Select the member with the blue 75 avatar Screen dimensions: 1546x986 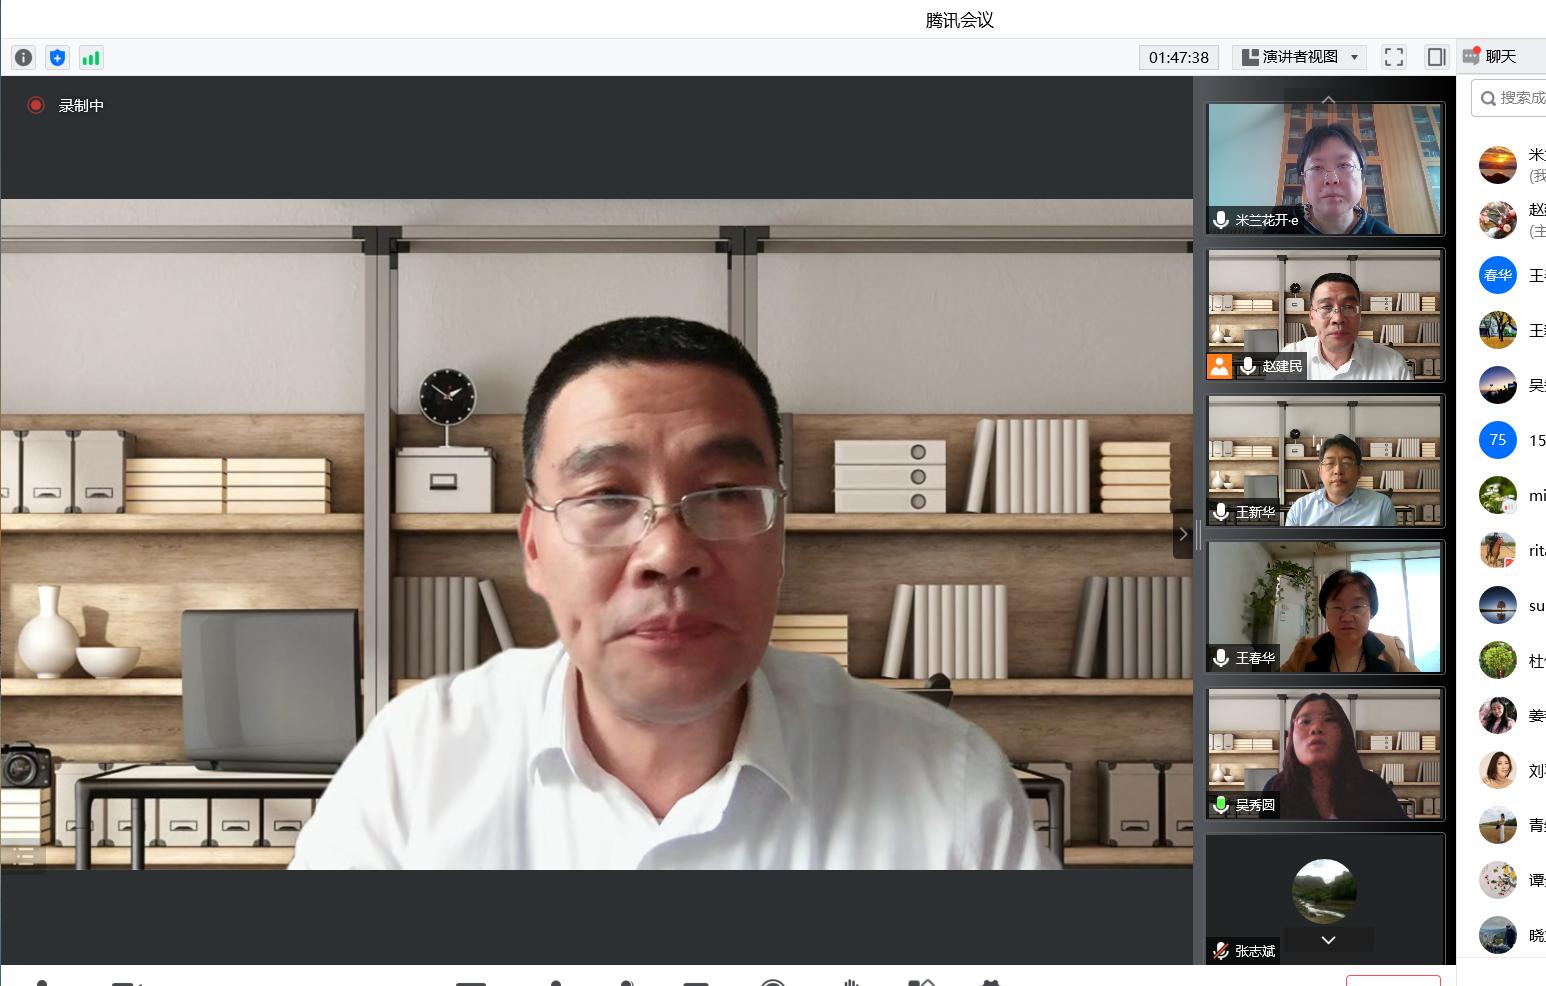pos(1497,440)
